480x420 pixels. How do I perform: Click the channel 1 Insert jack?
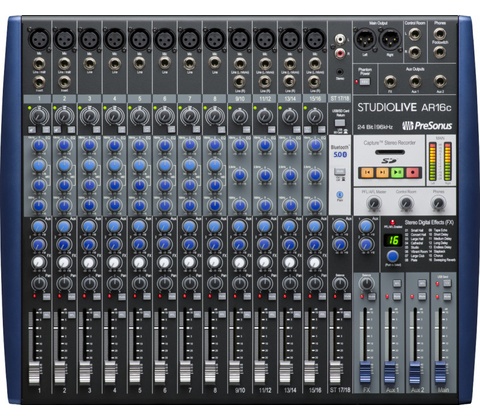pos(39,82)
